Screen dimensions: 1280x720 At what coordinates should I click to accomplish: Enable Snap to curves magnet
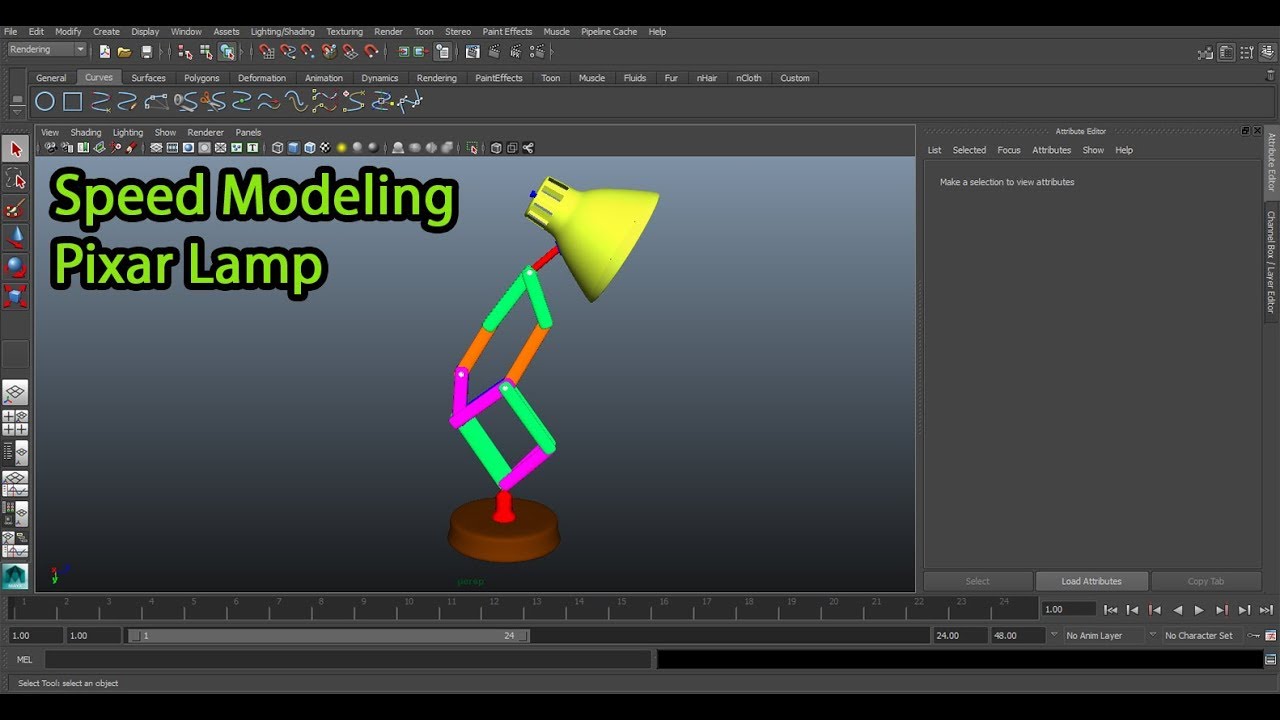(x=288, y=51)
